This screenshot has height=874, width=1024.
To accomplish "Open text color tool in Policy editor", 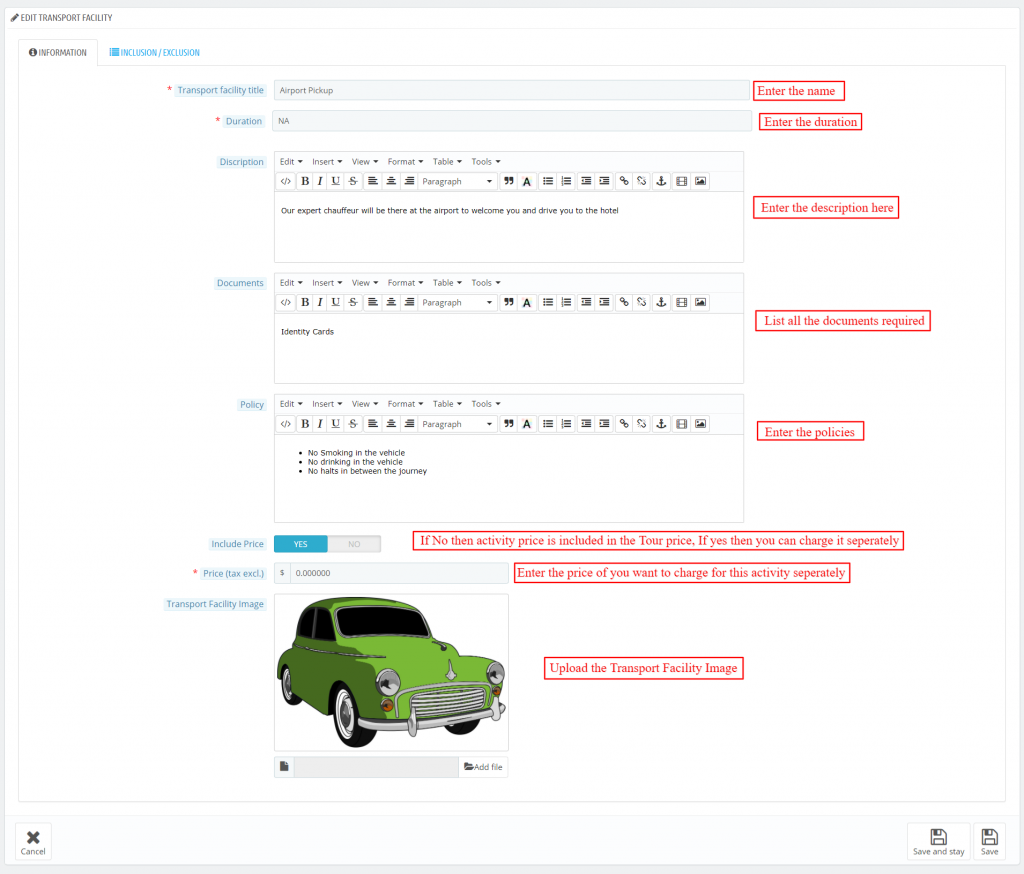I will (x=526, y=423).
